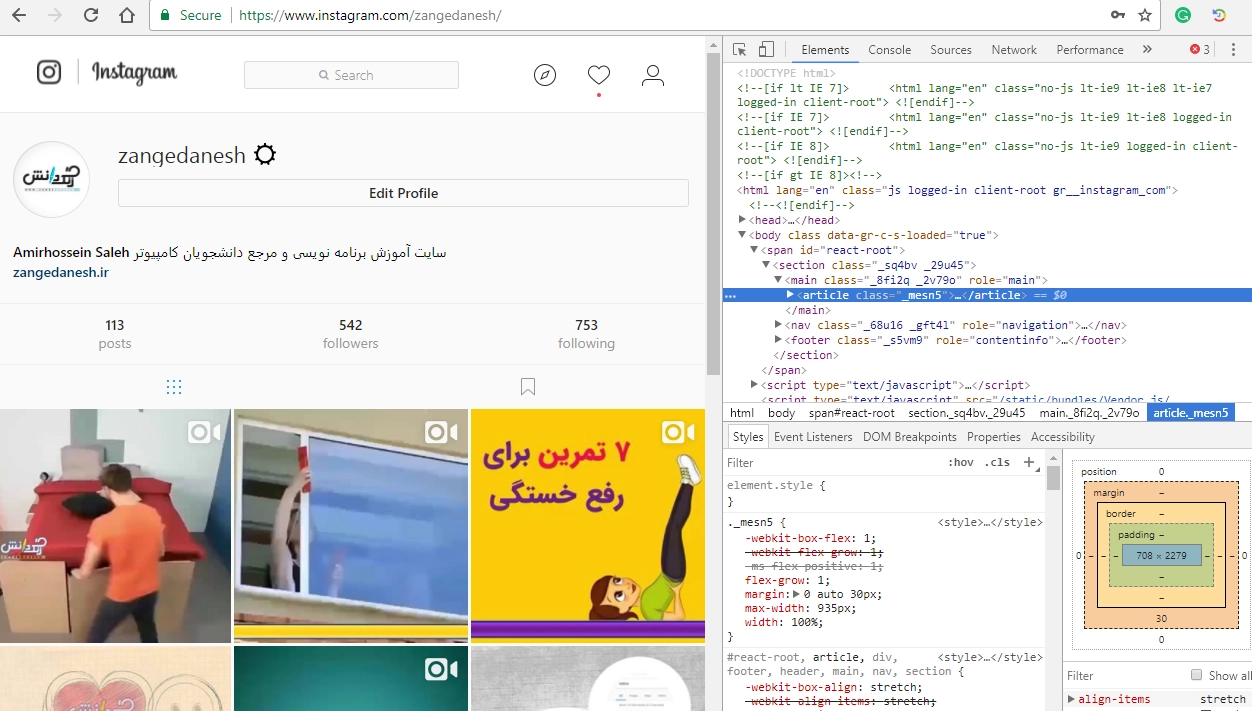The width and height of the screenshot is (1252, 711).
Task: Click the ellipsis beside the selected article row
Action: [730, 296]
